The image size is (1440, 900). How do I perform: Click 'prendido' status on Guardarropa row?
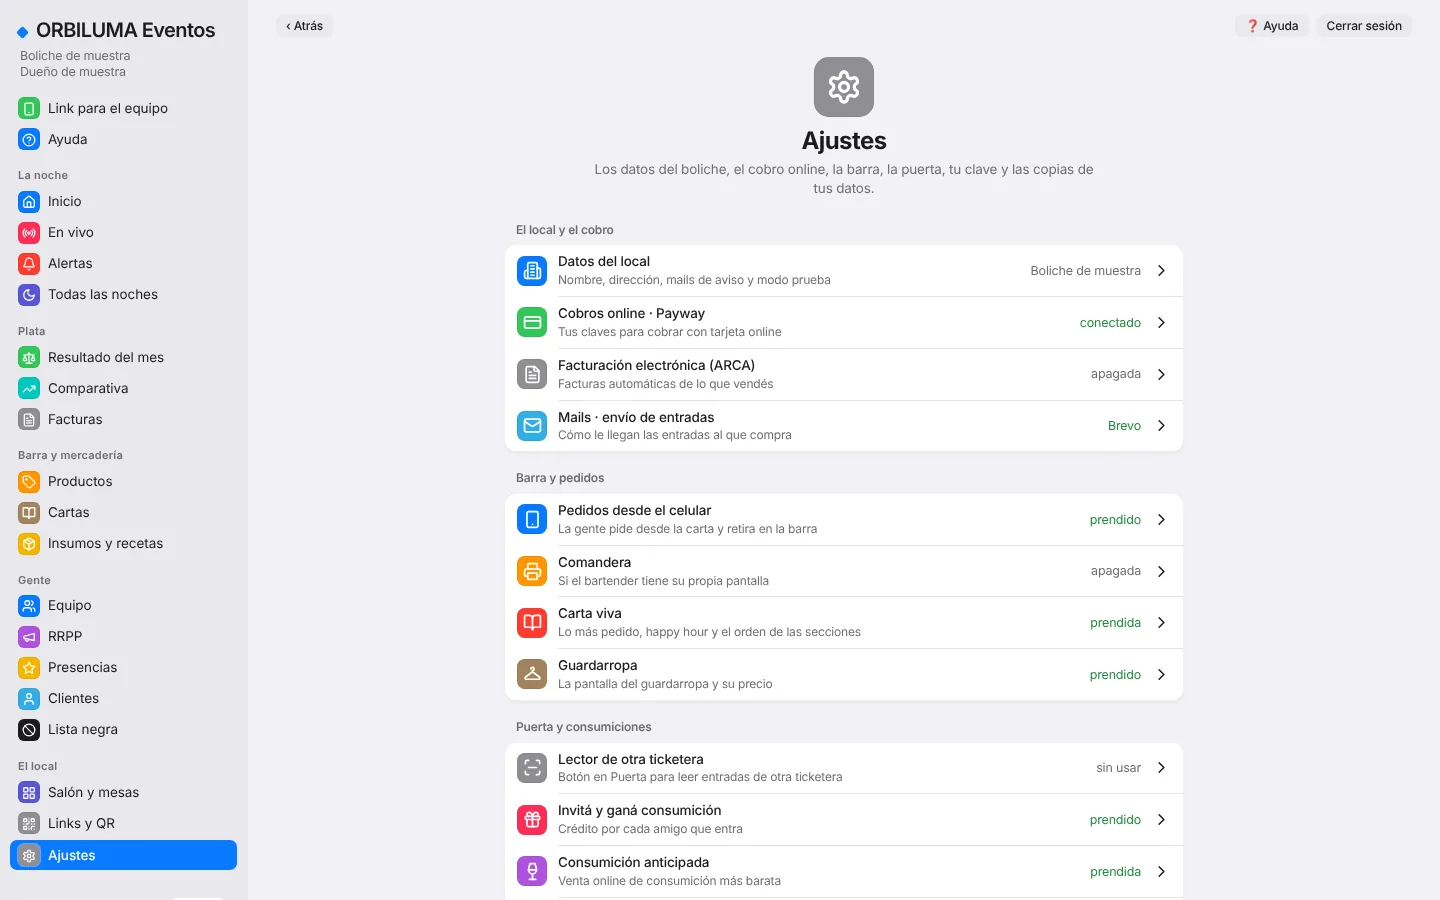[x=1115, y=674]
